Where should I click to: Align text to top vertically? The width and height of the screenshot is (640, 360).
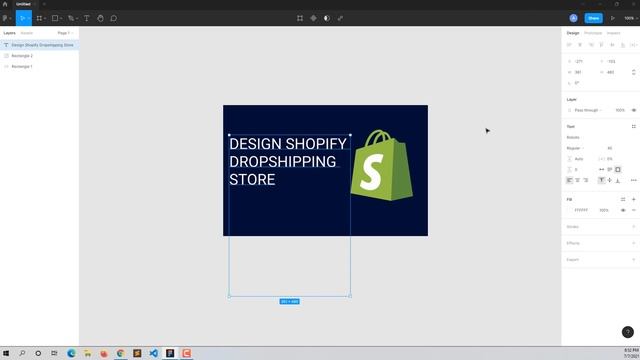pyautogui.click(x=602, y=180)
